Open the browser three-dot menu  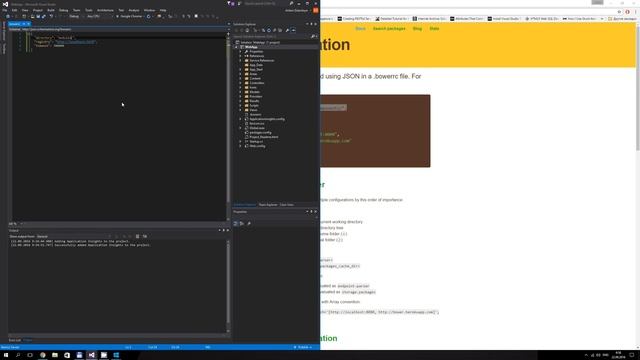pyautogui.click(x=636, y=12)
